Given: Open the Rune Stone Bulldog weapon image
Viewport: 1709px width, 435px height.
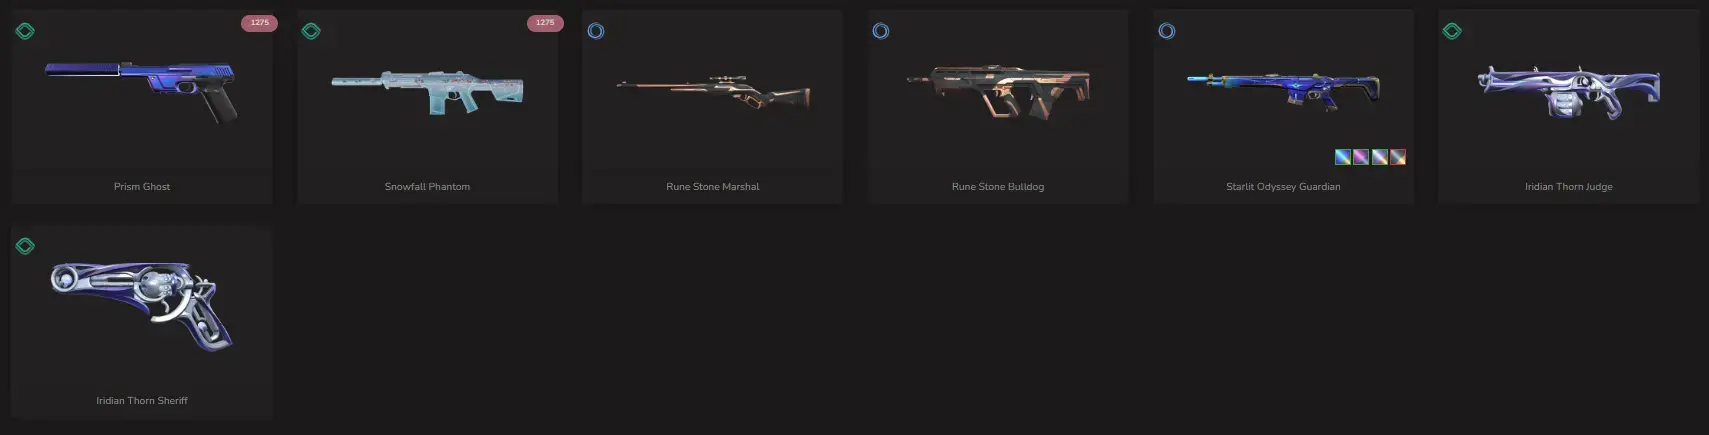Looking at the screenshot, I should click(998, 92).
